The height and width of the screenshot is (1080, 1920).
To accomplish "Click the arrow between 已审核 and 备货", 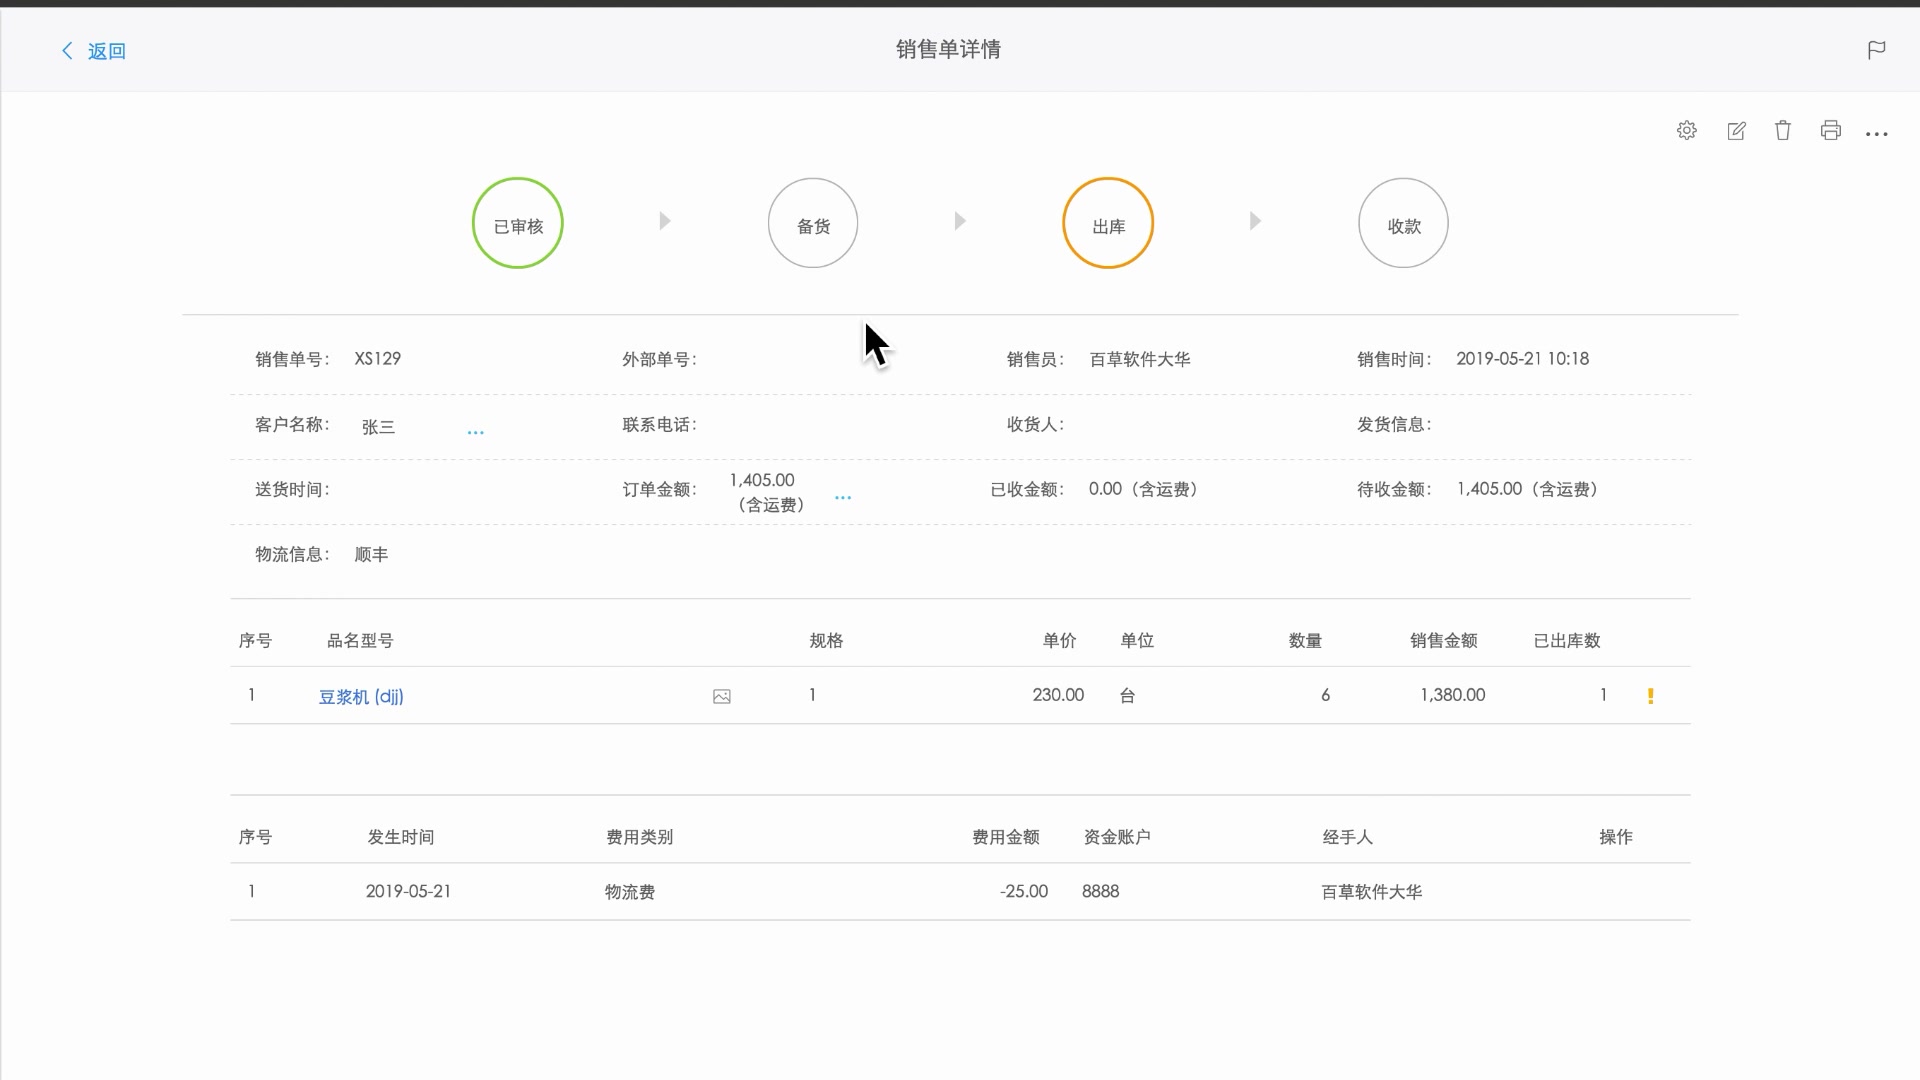I will pos(665,221).
